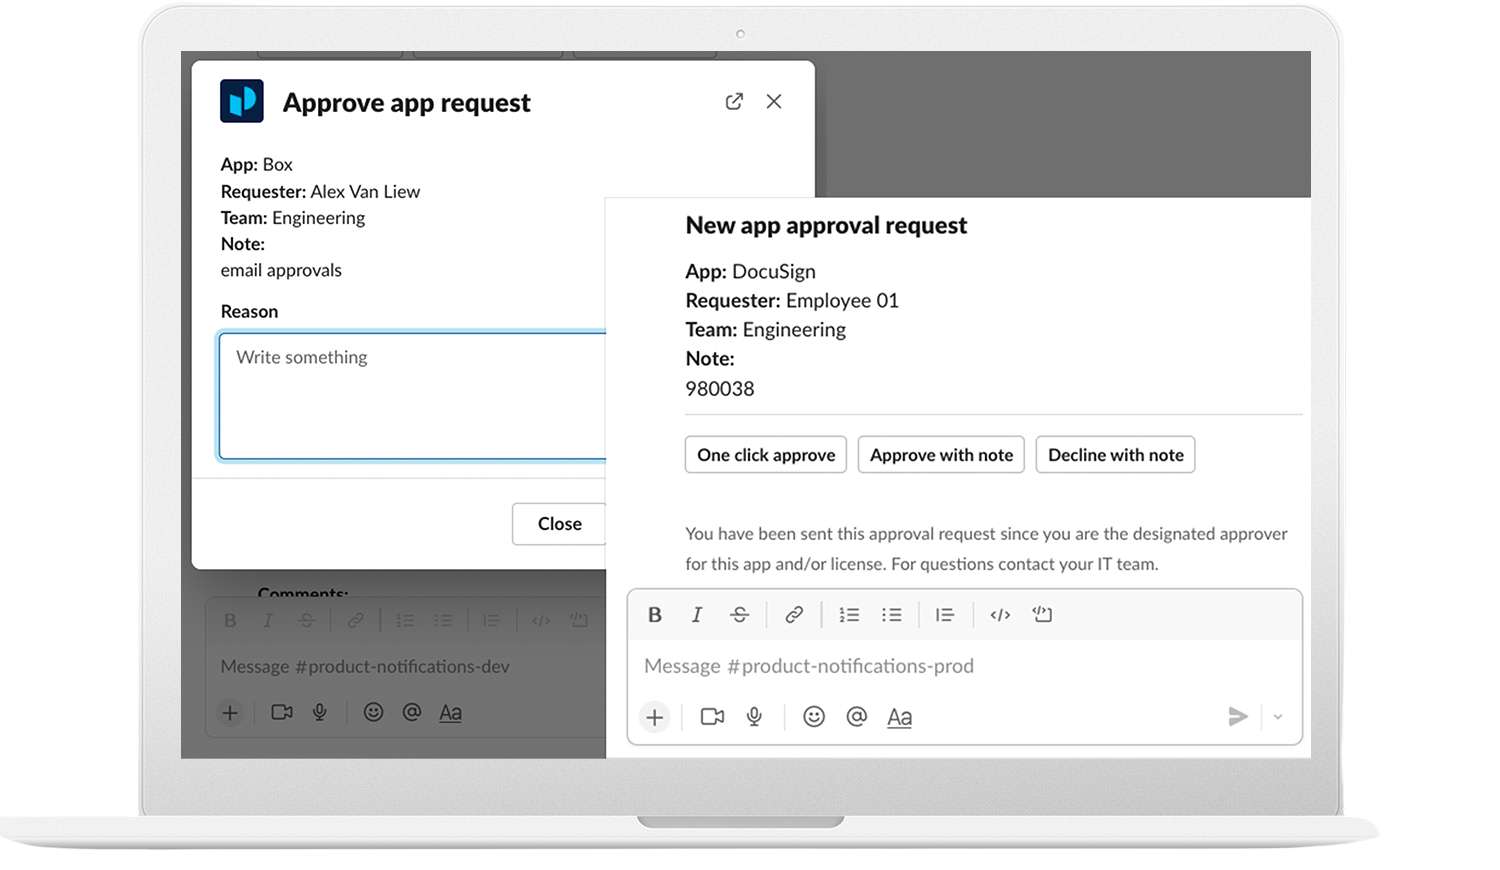Insert code block in product-notifications-dev composer
The image size is (1500, 870).
click(x=579, y=621)
